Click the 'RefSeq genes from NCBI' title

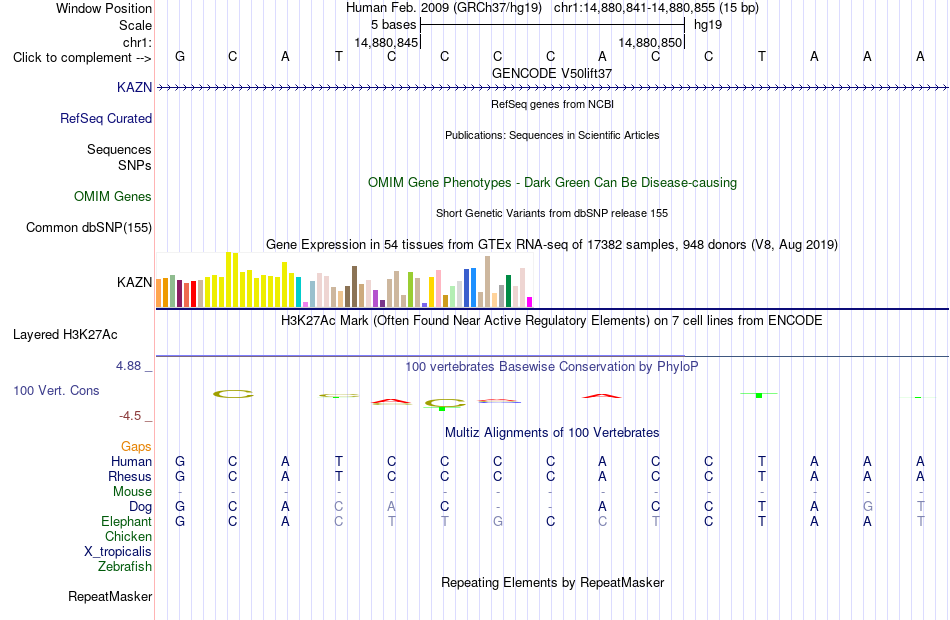coord(552,104)
